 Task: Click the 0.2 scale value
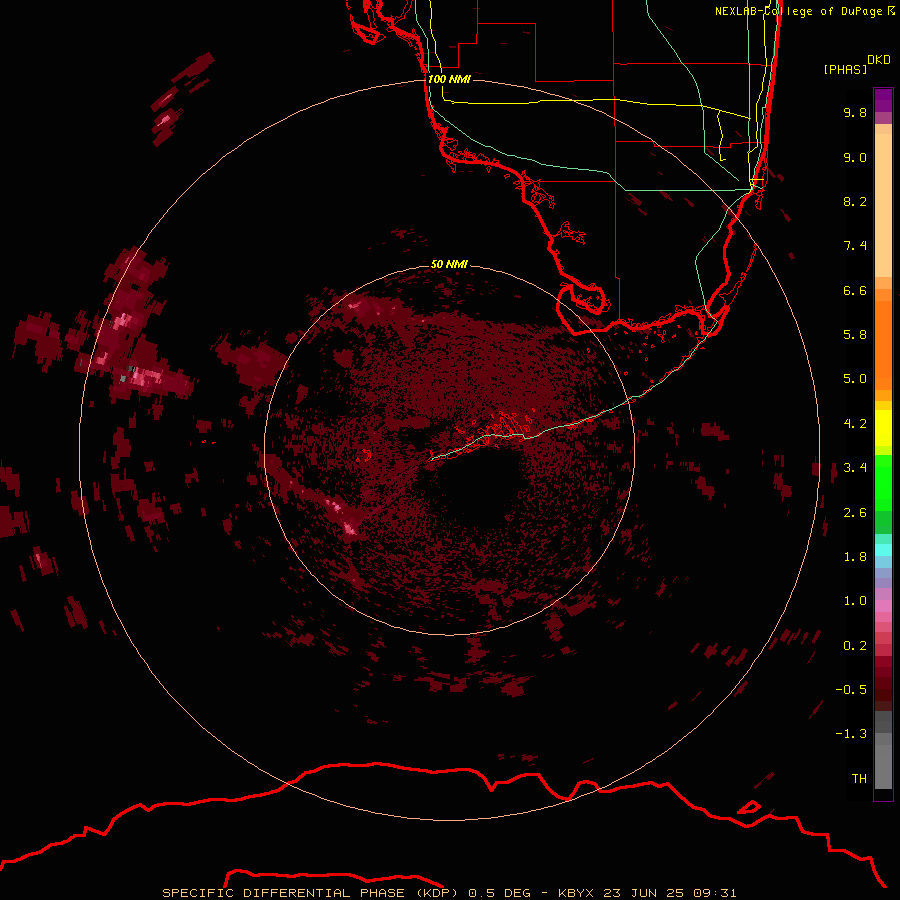tap(855, 646)
